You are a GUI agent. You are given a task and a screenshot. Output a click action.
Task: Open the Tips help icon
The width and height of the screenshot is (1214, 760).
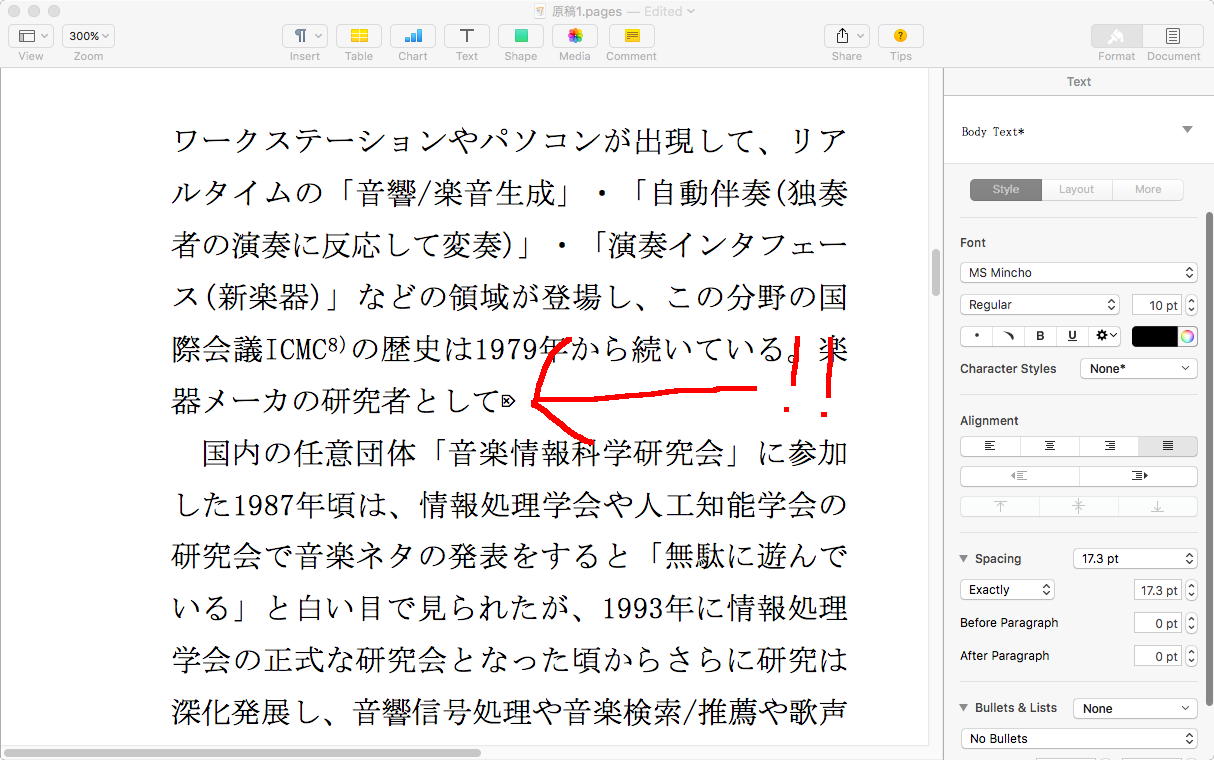tap(900, 36)
